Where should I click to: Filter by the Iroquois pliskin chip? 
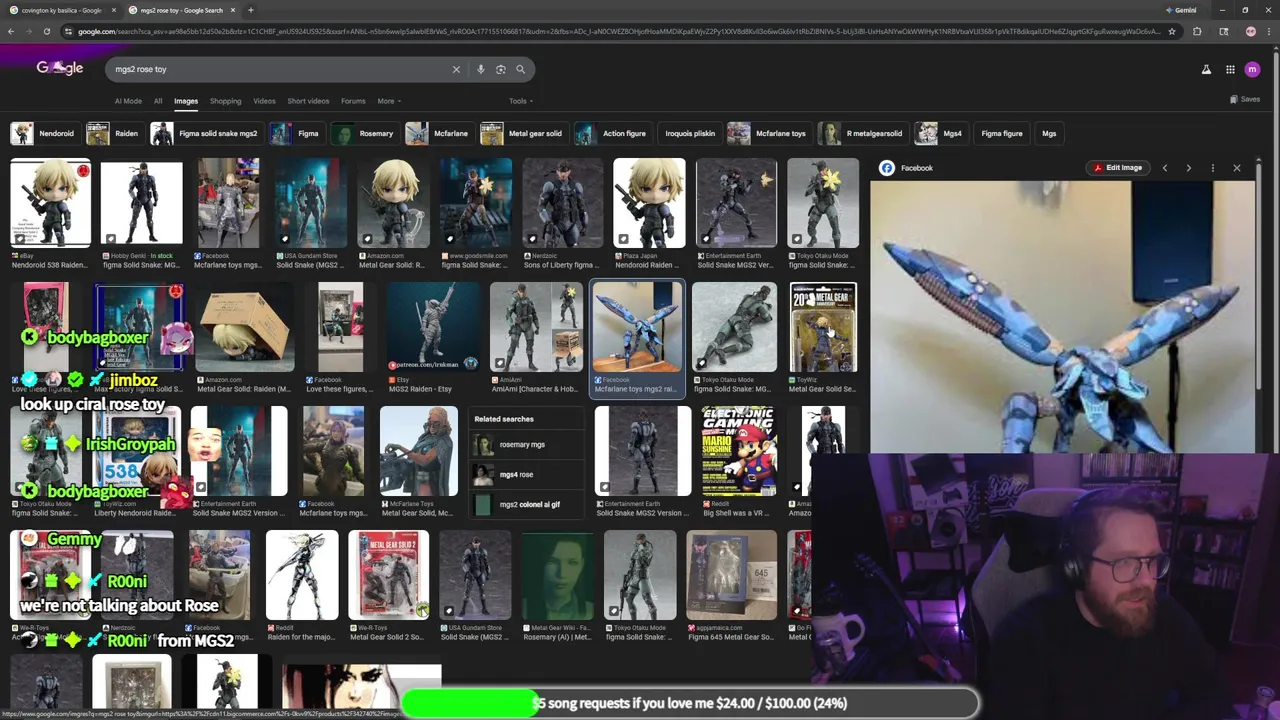(x=690, y=133)
